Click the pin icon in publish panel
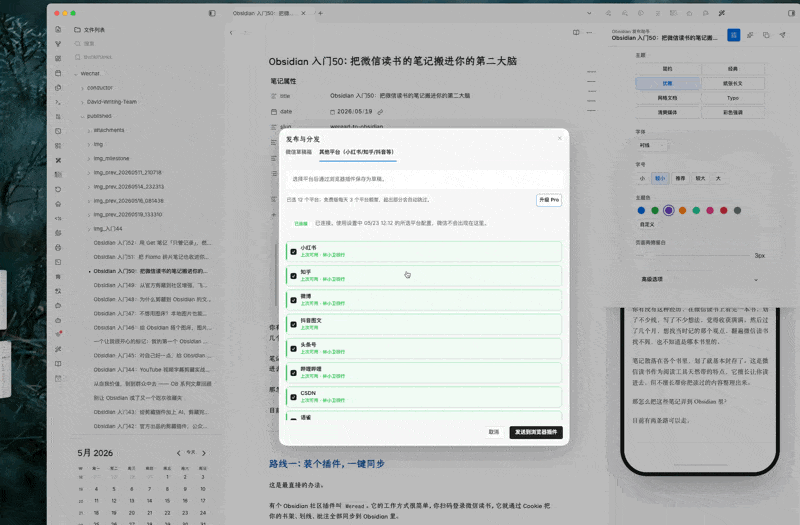Screen dimensions: 800x525 [750, 35]
